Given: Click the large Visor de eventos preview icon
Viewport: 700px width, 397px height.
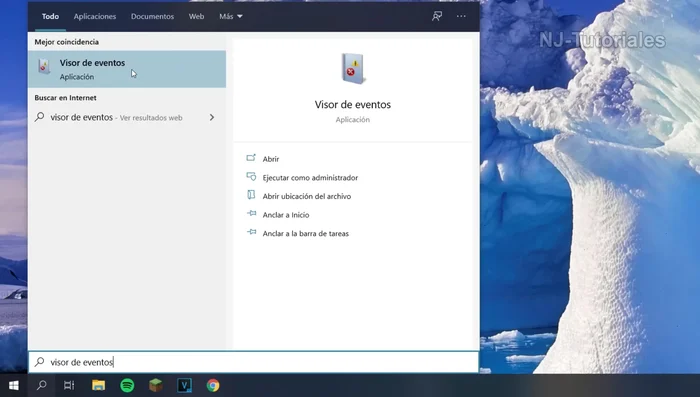Looking at the screenshot, I should click(x=353, y=68).
